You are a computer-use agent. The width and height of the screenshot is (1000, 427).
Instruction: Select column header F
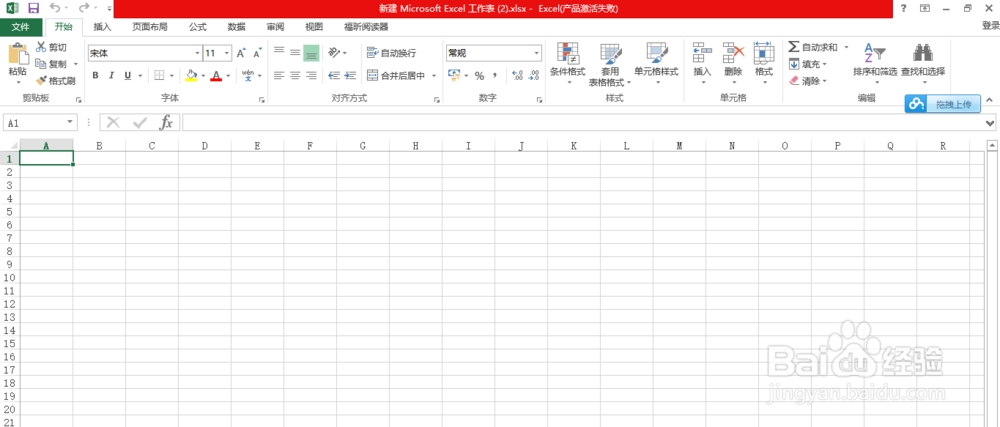point(310,146)
